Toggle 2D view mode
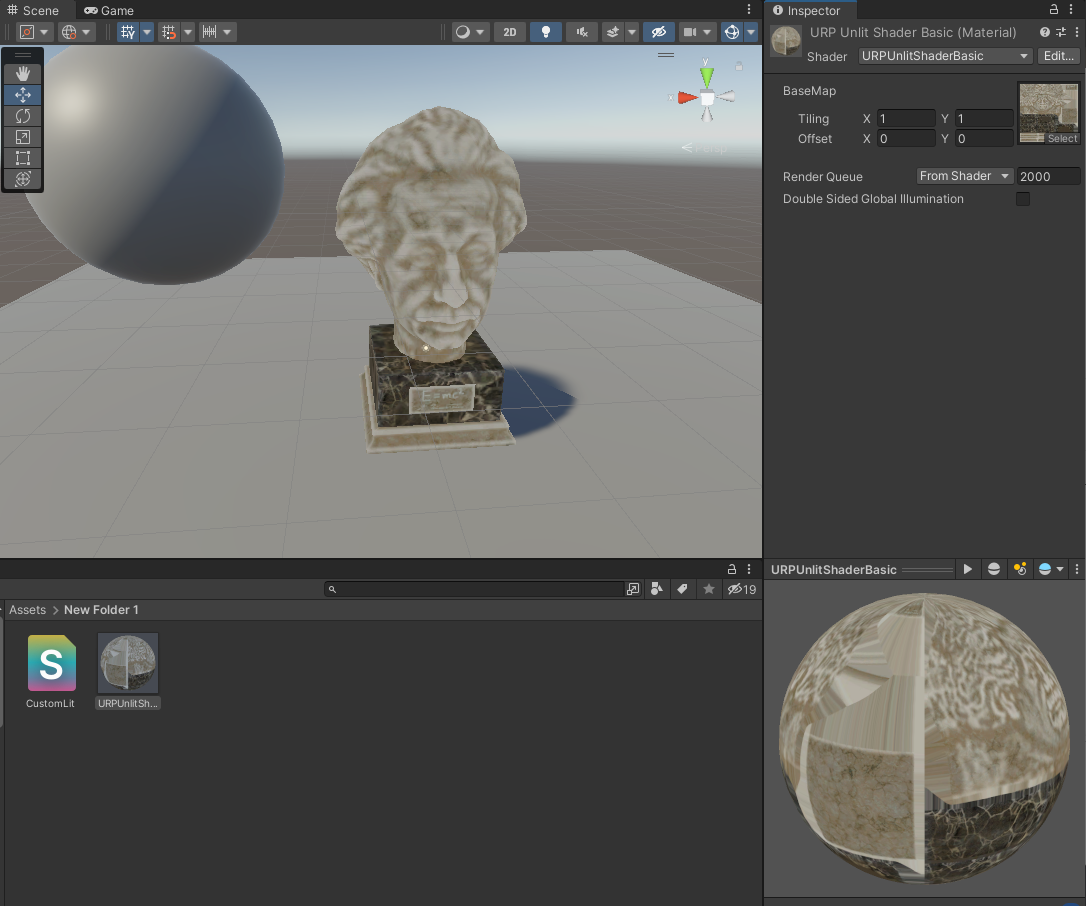The height and width of the screenshot is (906, 1086). (510, 32)
